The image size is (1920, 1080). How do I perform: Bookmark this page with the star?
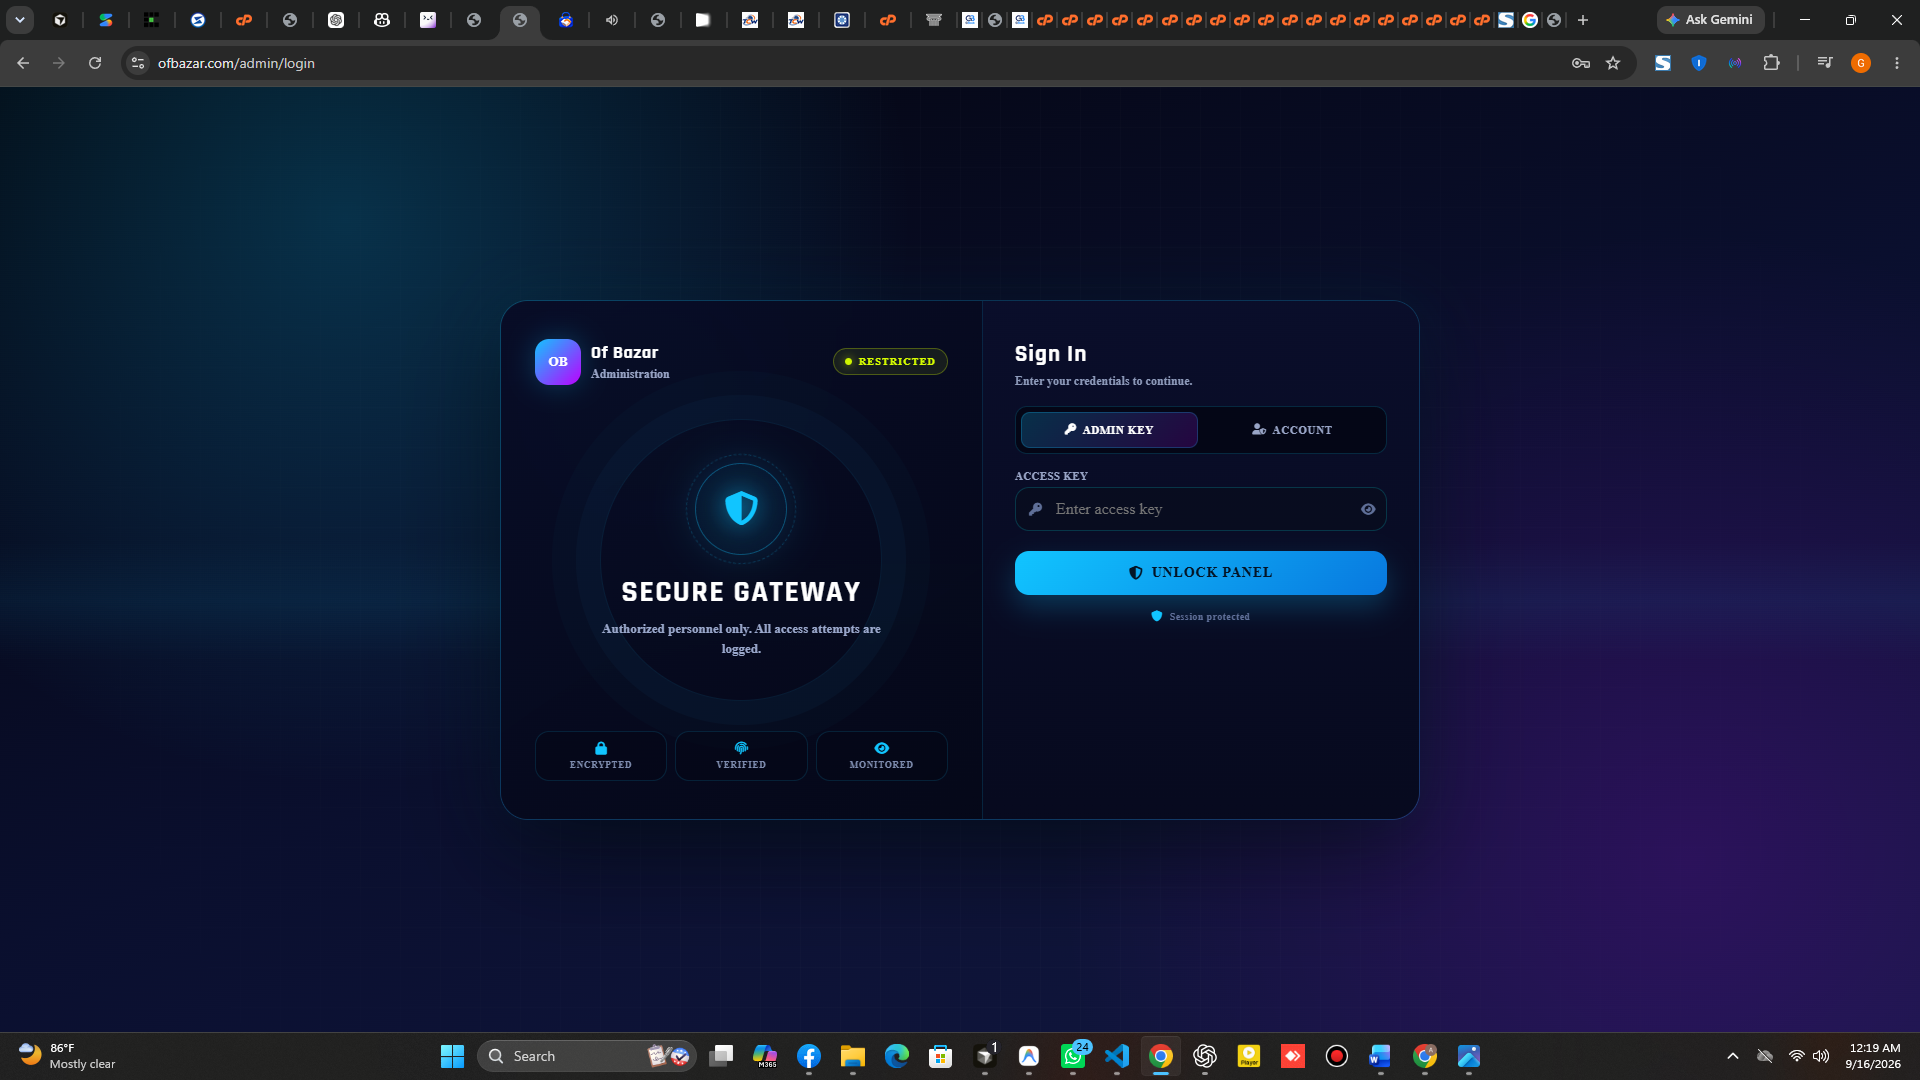[x=1613, y=63]
